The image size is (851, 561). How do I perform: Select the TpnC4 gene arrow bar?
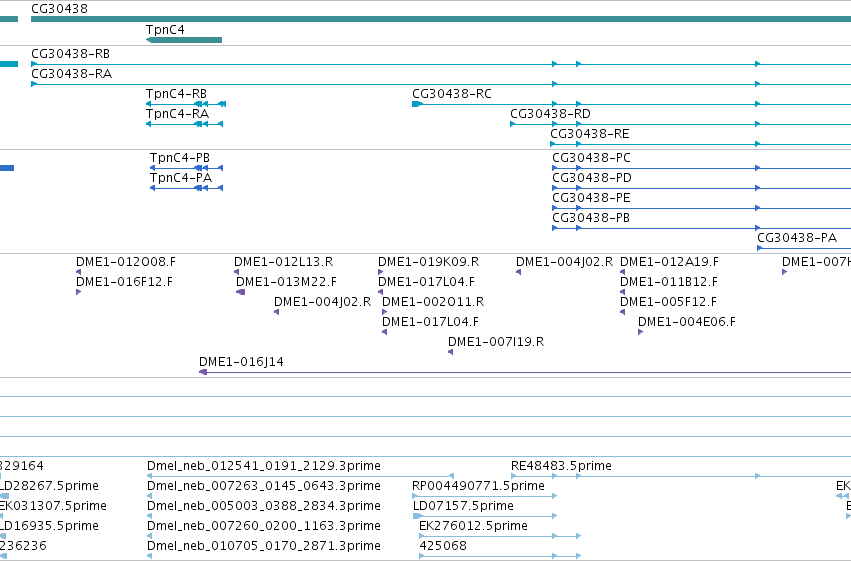pos(184,40)
